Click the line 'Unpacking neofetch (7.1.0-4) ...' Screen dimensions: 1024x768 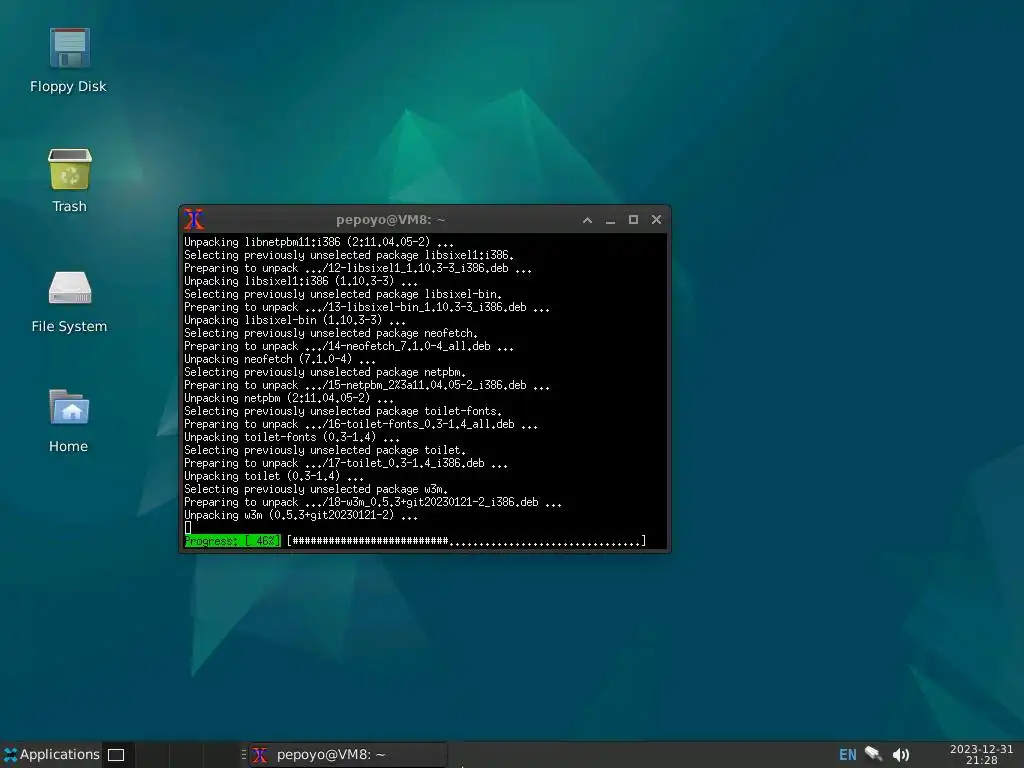click(280, 359)
